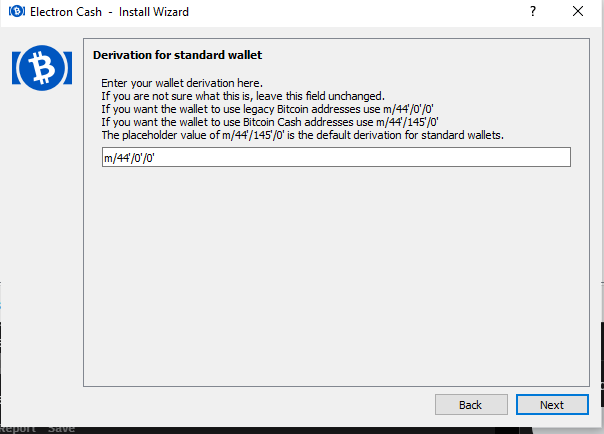Image resolution: width=604 pixels, height=434 pixels.
Task: Focus the wallet derivation path field
Action: point(336,157)
